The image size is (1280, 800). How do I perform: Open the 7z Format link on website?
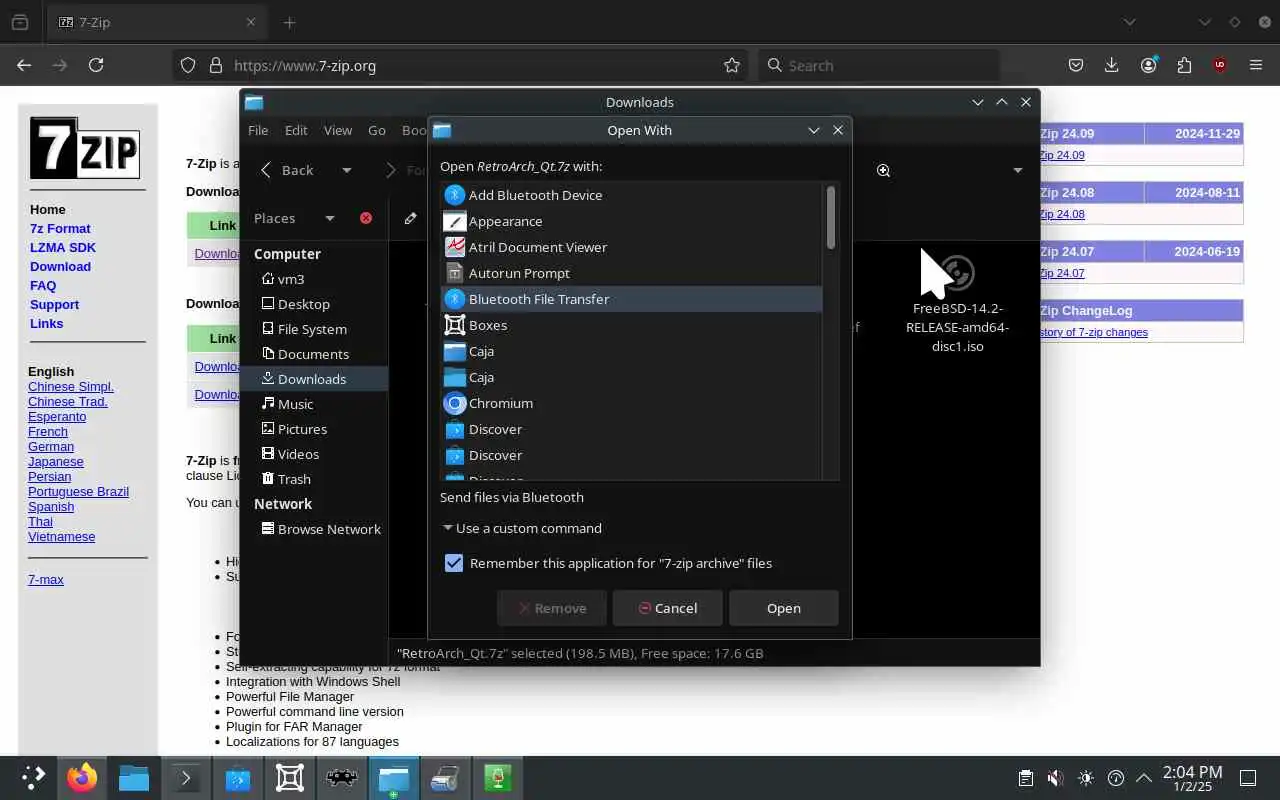tap(60, 228)
